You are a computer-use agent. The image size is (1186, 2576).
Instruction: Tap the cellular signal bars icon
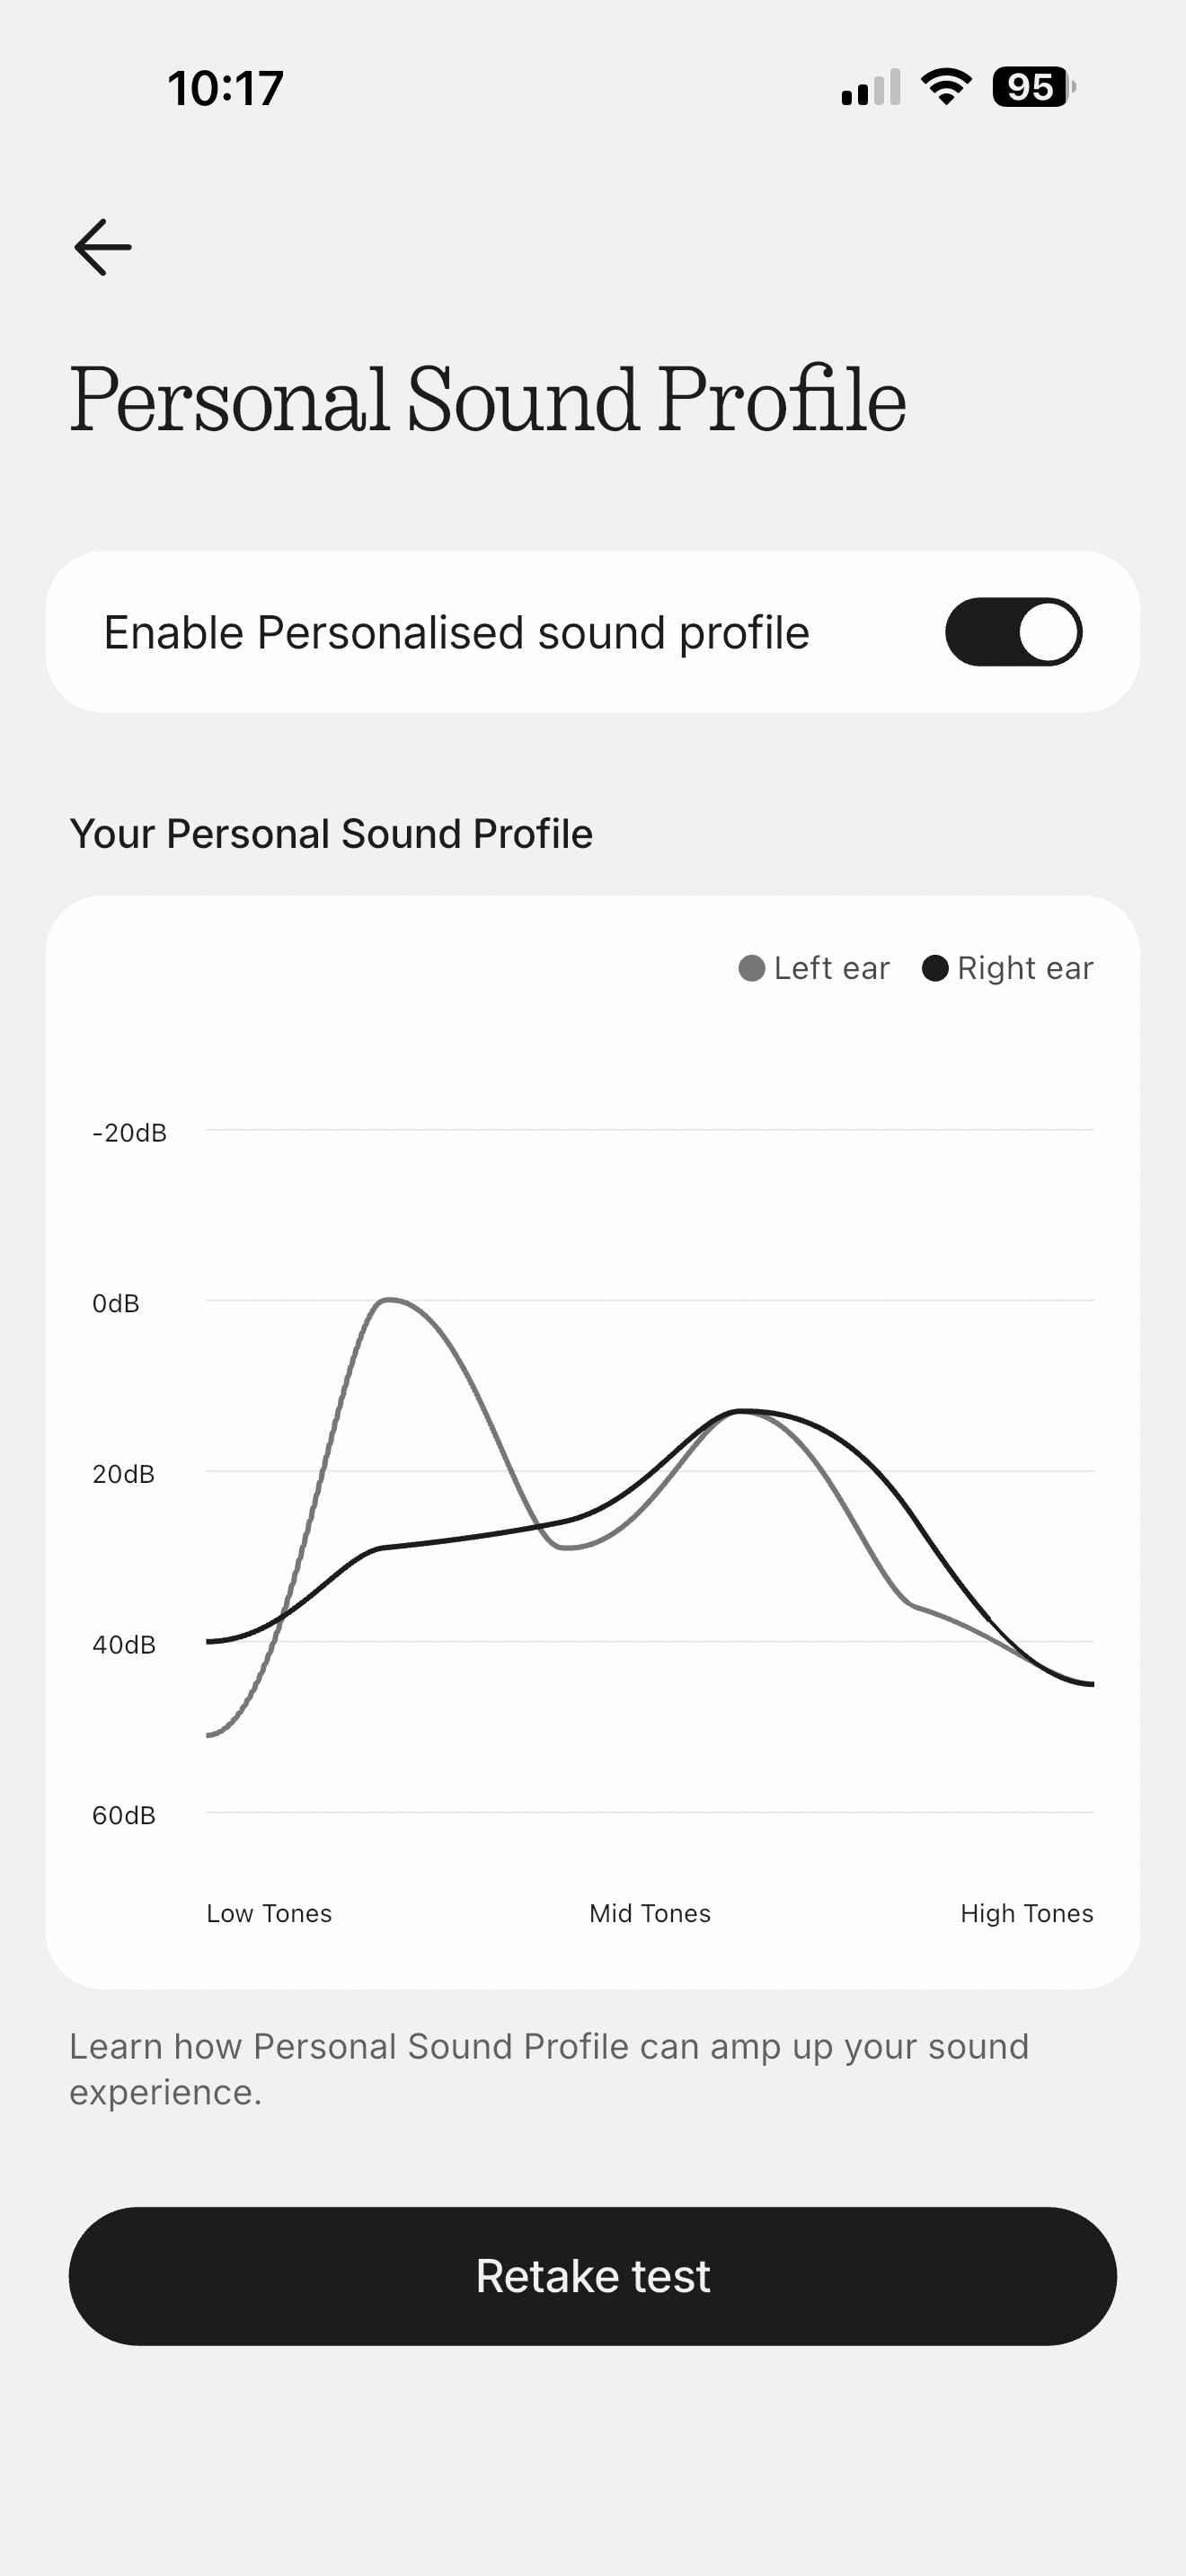(870, 88)
